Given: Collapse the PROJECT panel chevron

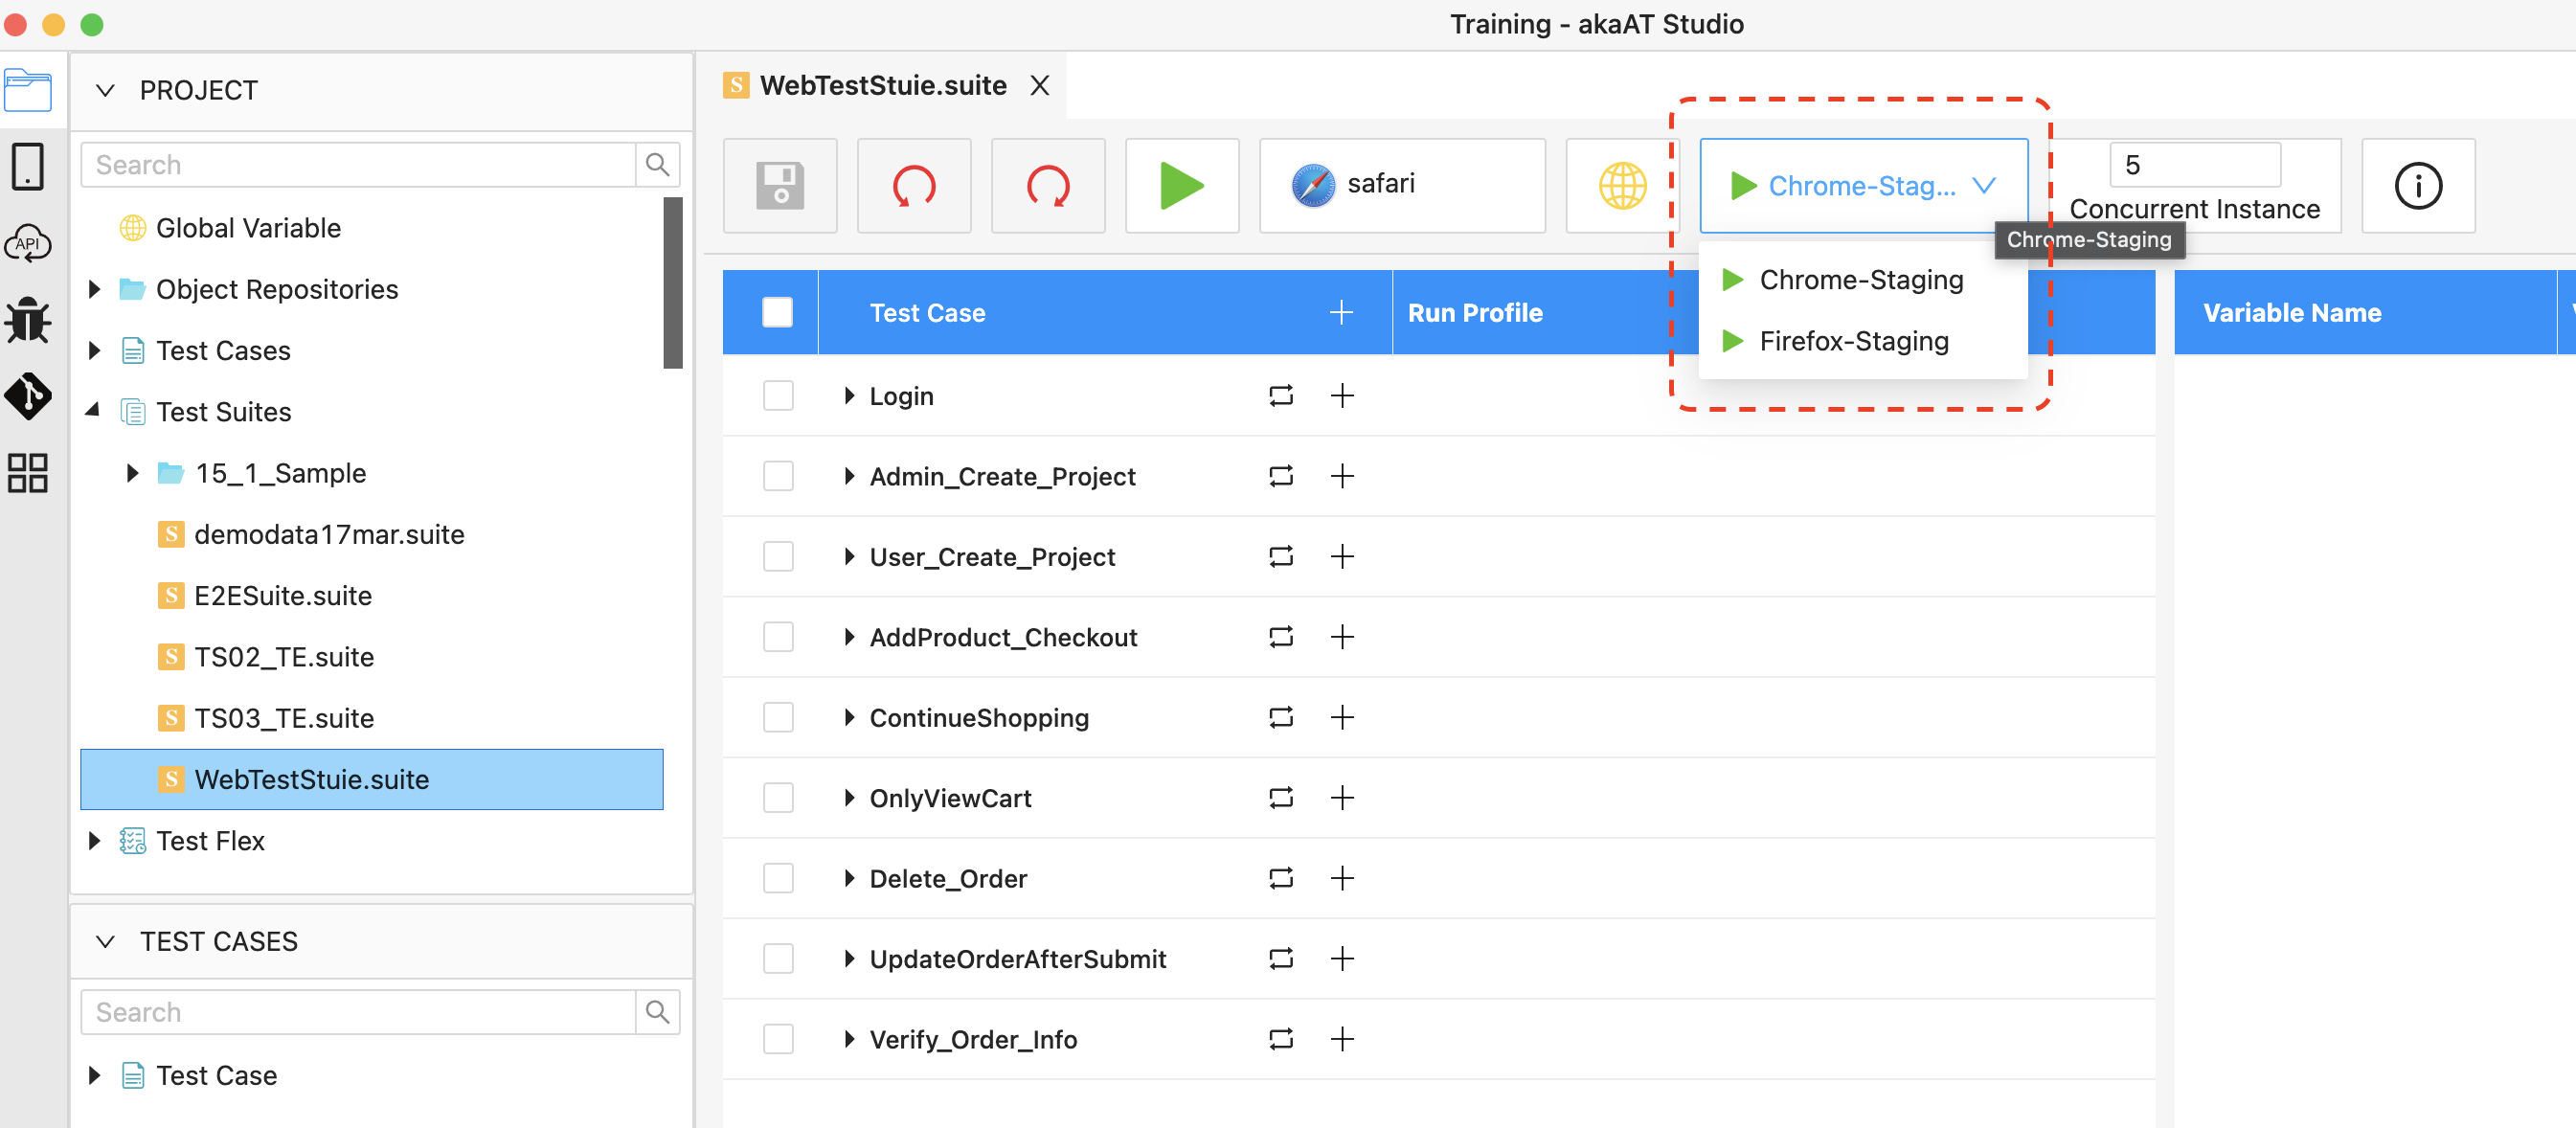Looking at the screenshot, I should tap(105, 91).
